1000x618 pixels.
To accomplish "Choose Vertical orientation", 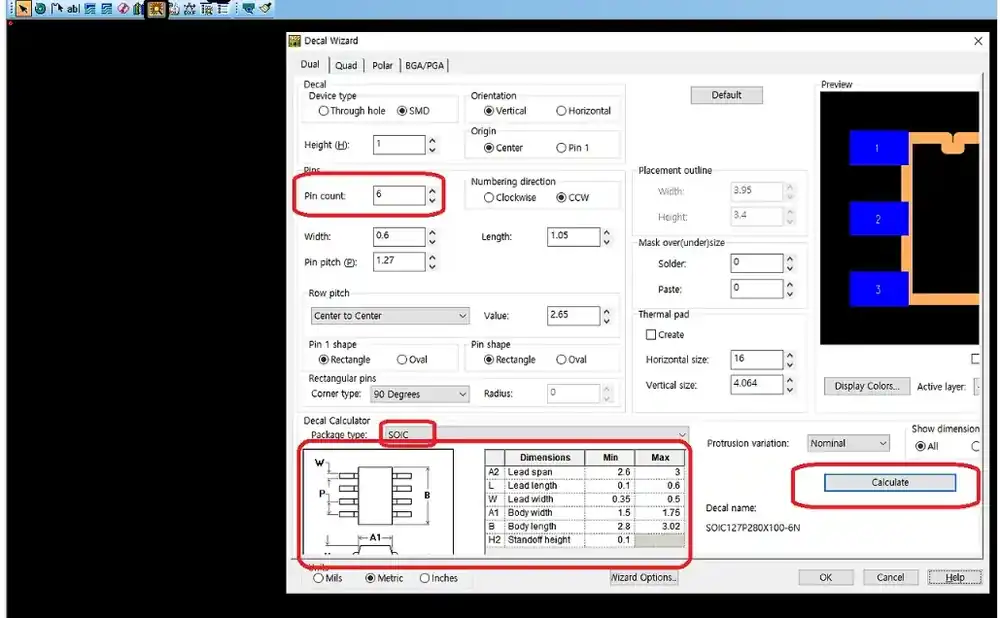I will pos(489,111).
